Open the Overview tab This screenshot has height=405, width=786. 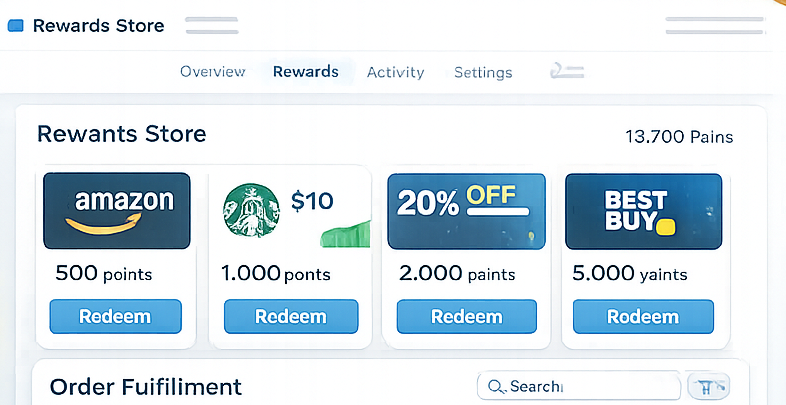(212, 72)
